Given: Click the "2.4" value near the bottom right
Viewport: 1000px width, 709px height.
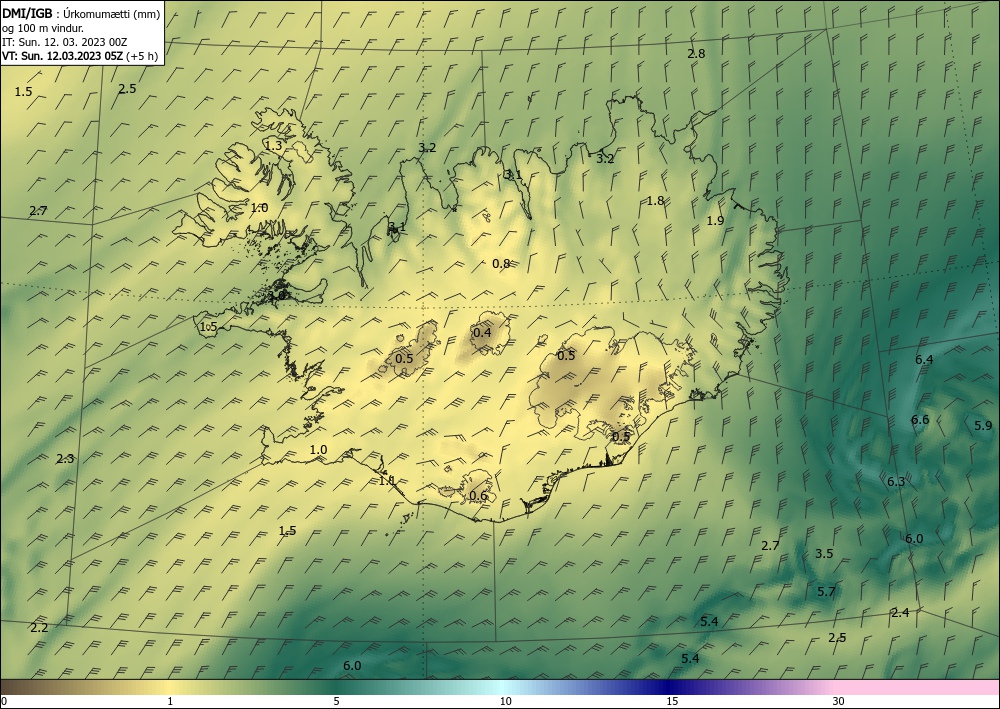Looking at the screenshot, I should pos(900,613).
